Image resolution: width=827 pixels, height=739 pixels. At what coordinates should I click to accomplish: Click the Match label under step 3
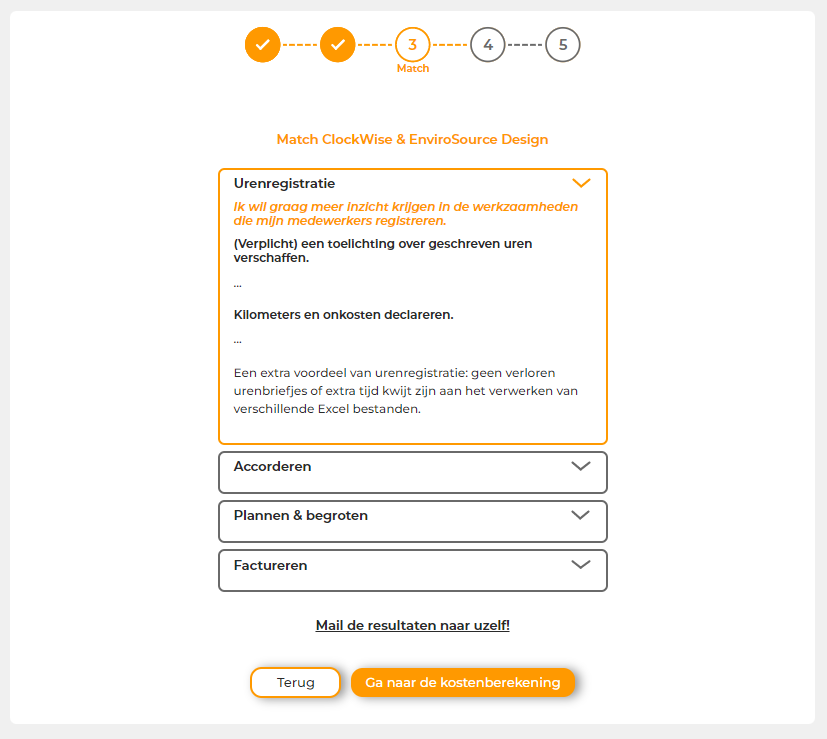413,69
